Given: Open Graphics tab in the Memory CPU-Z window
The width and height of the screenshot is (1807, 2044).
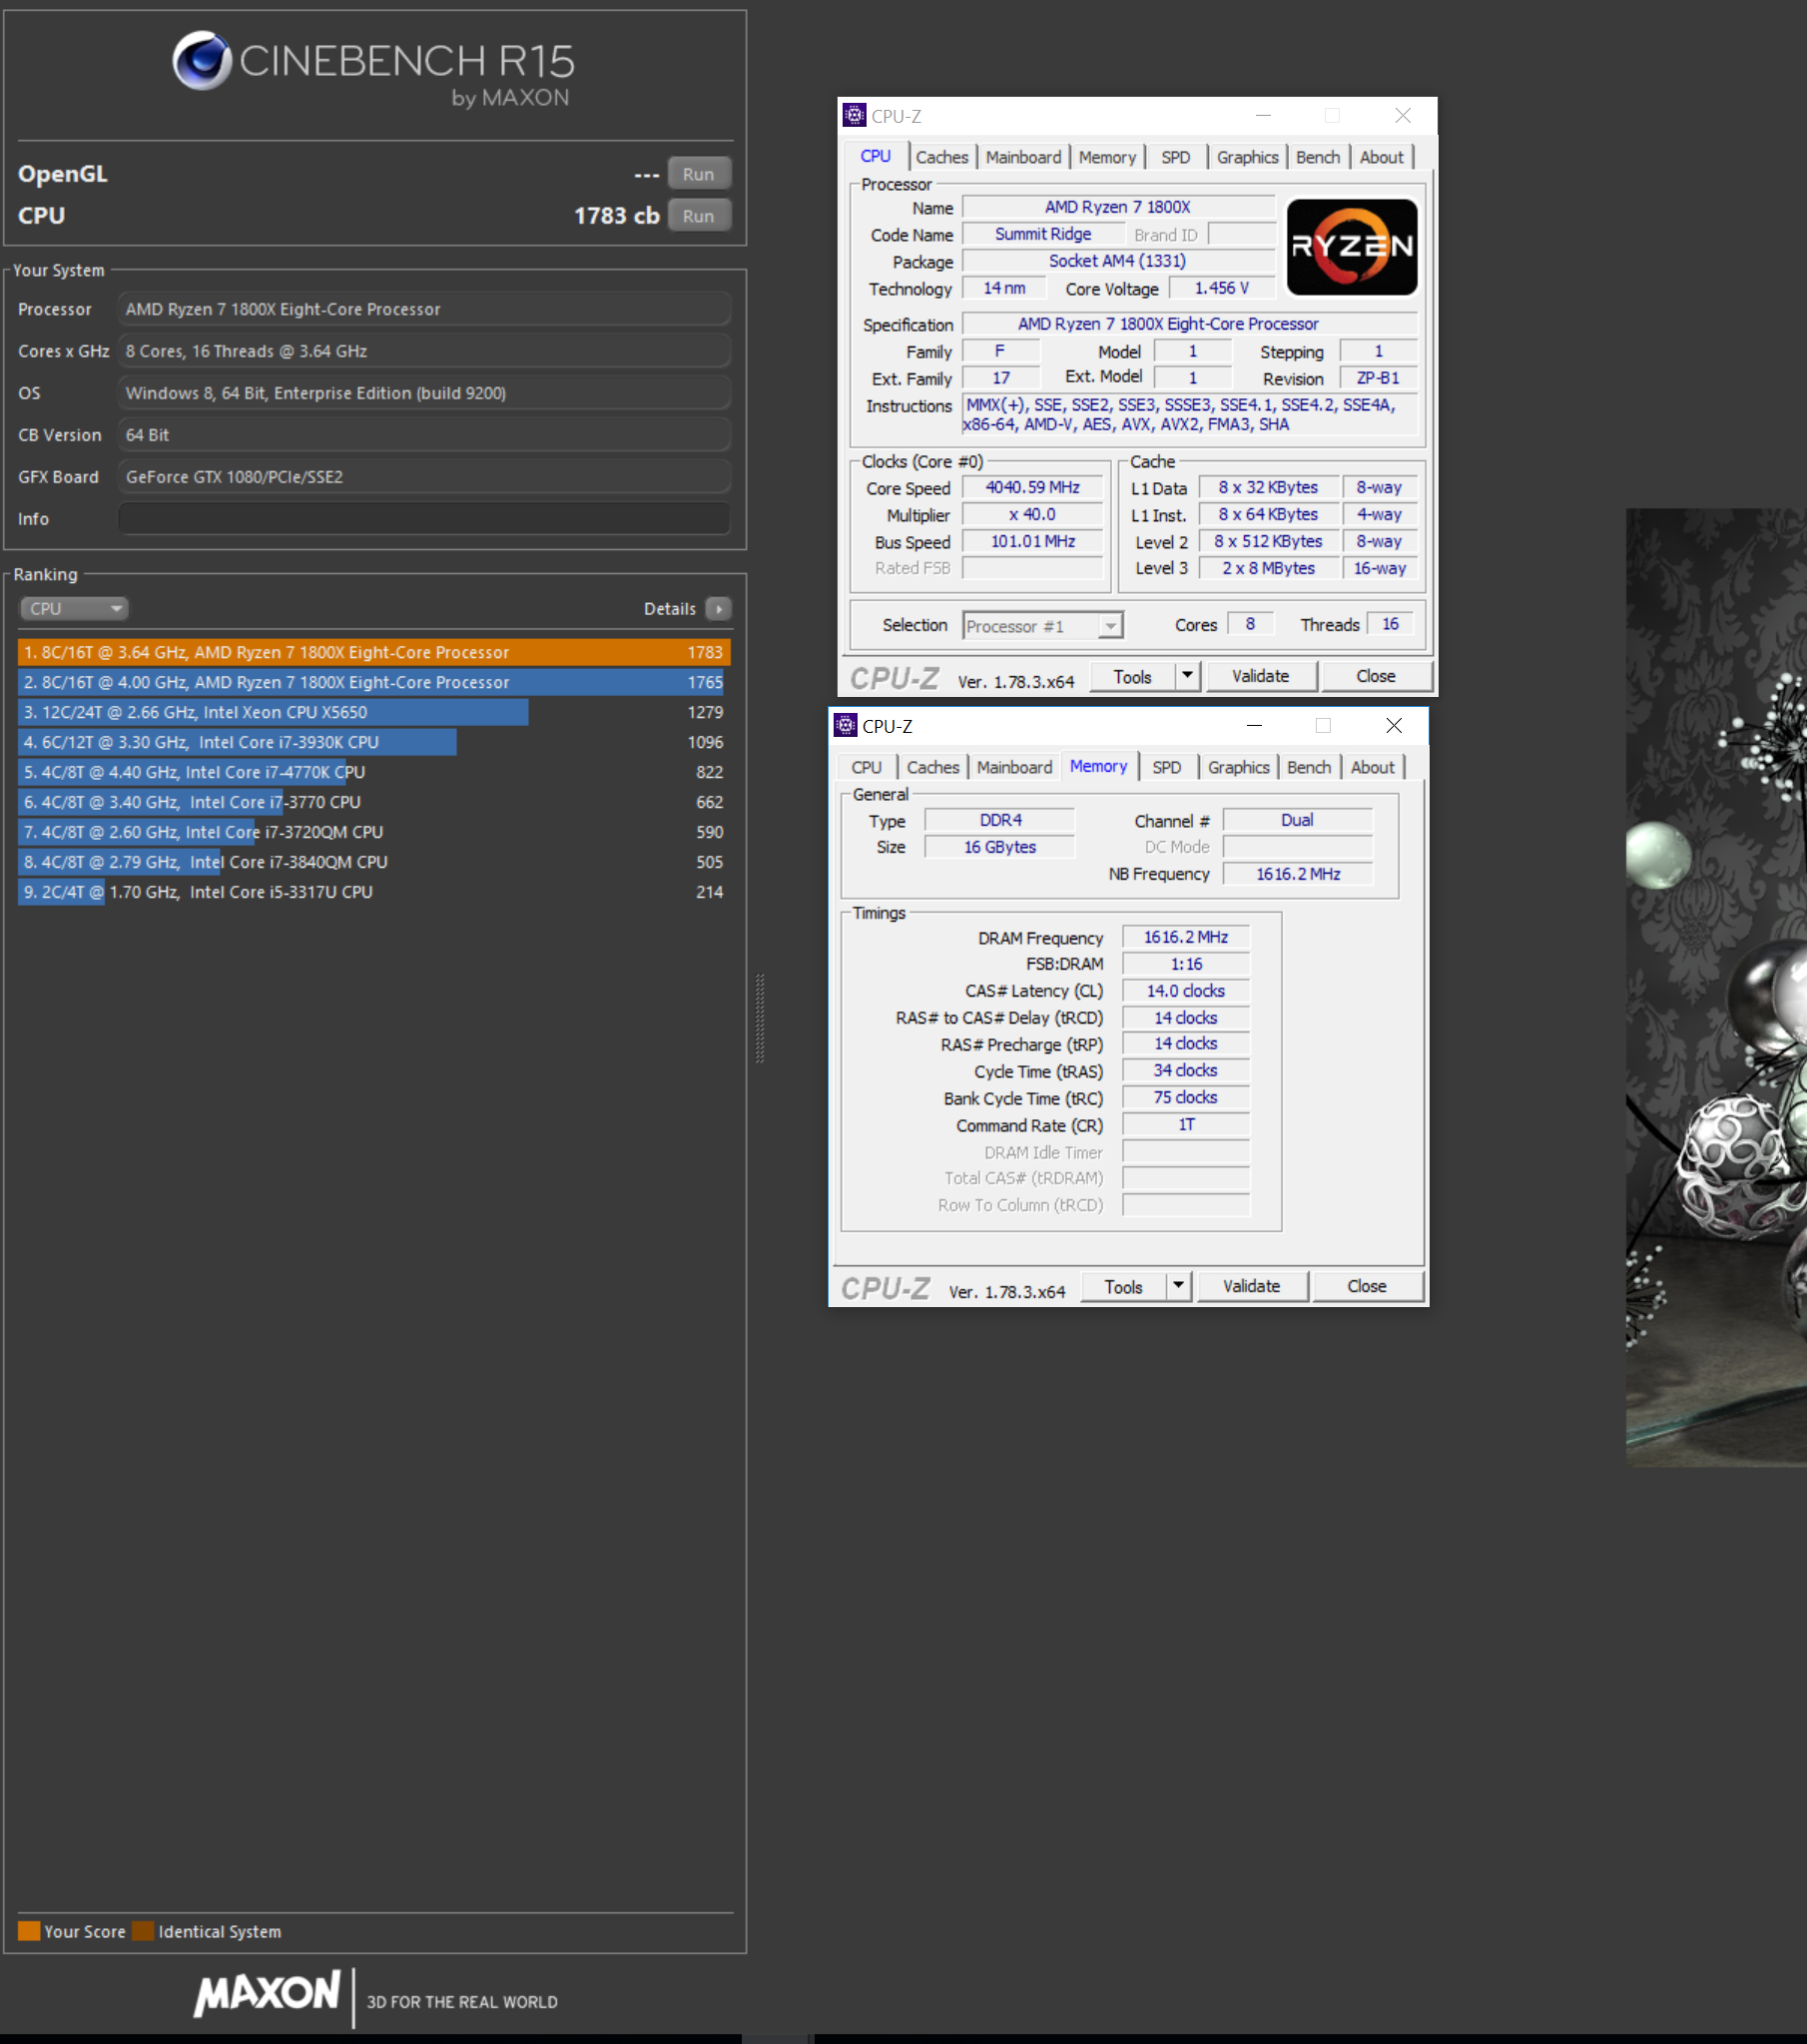Looking at the screenshot, I should [1238, 767].
